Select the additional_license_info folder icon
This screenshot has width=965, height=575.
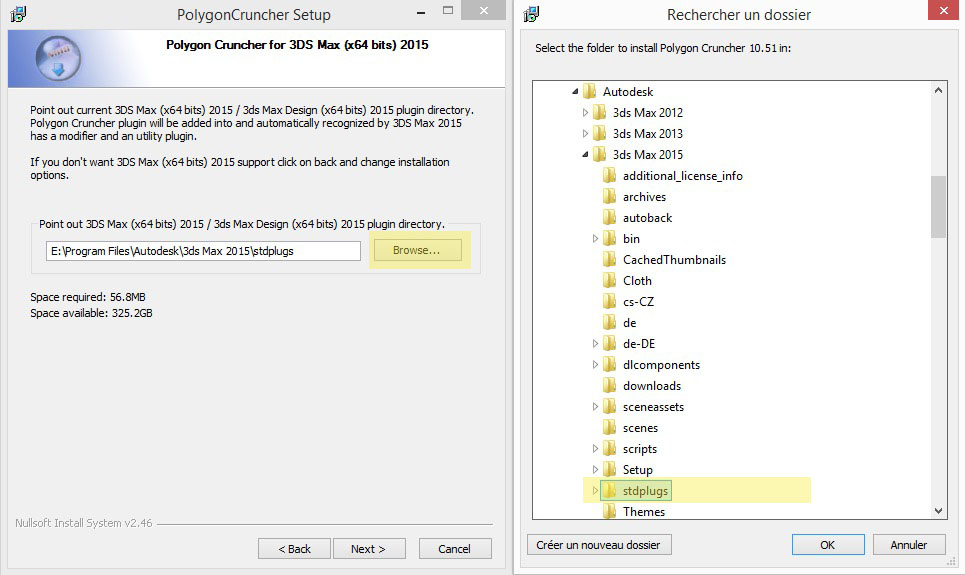click(x=609, y=175)
